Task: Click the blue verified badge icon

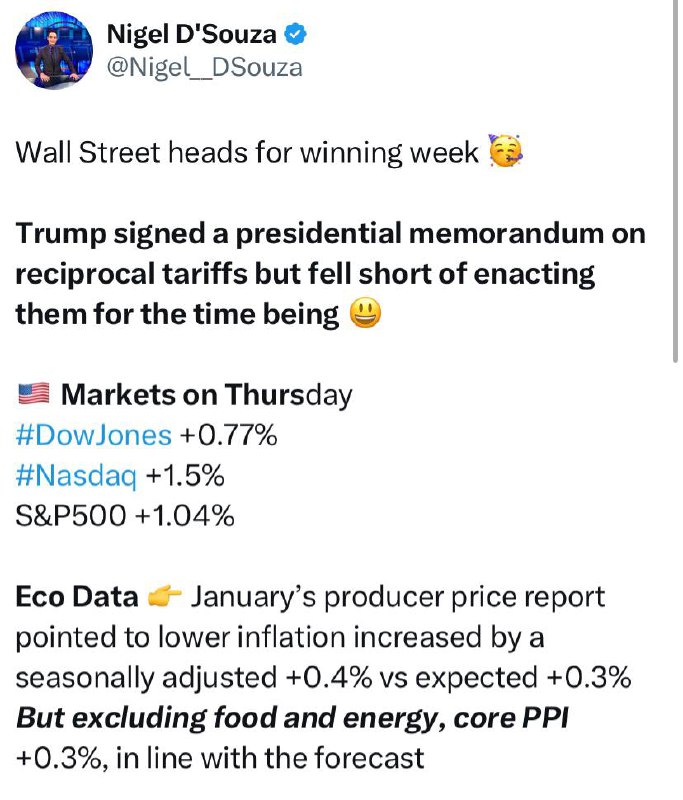Action: click(x=295, y=35)
